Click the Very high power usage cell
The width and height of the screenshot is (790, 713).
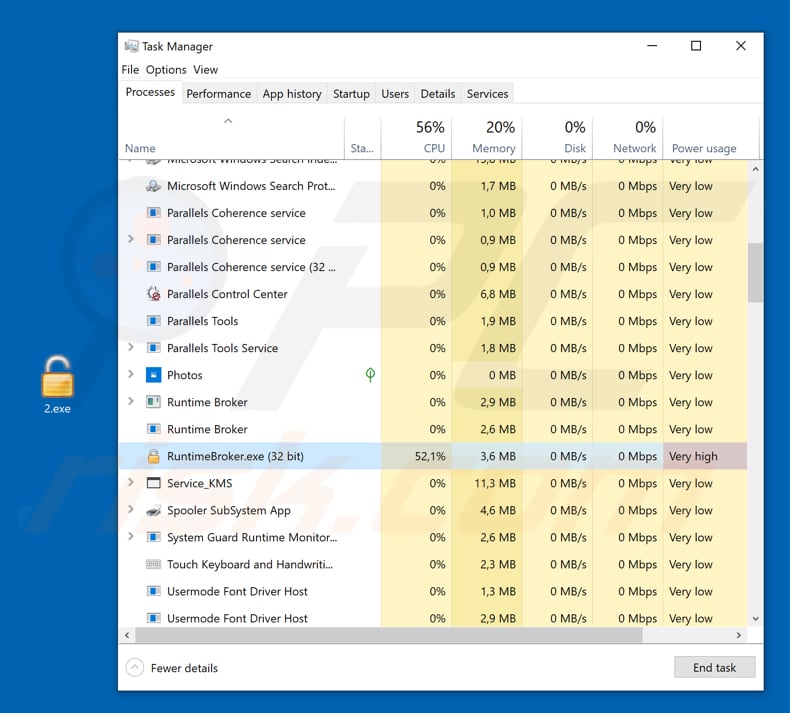pos(705,456)
